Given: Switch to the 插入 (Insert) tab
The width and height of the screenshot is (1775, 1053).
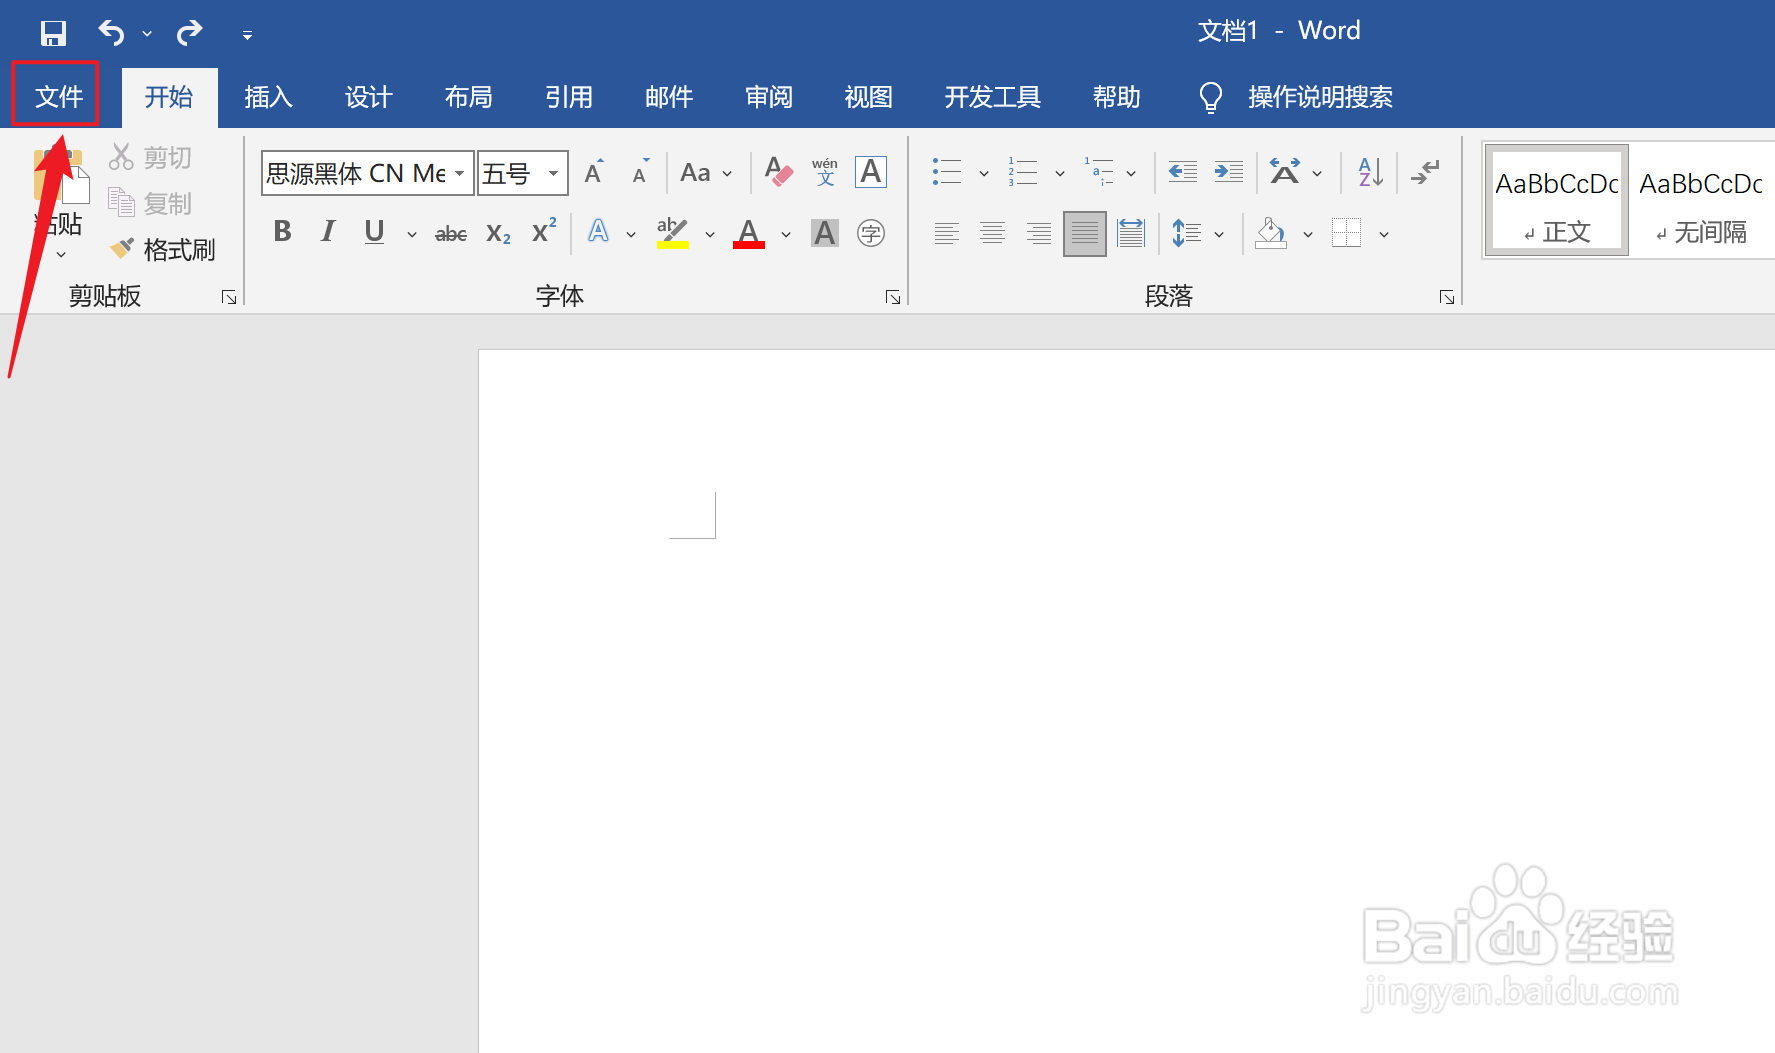Looking at the screenshot, I should coord(268,97).
